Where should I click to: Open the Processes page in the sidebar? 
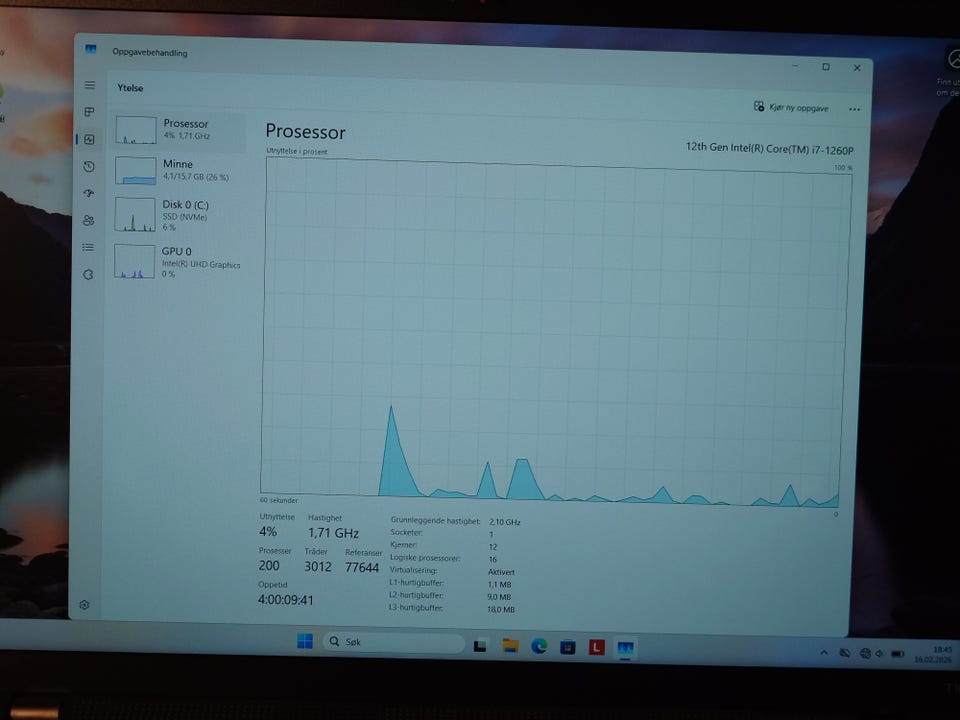click(x=89, y=112)
